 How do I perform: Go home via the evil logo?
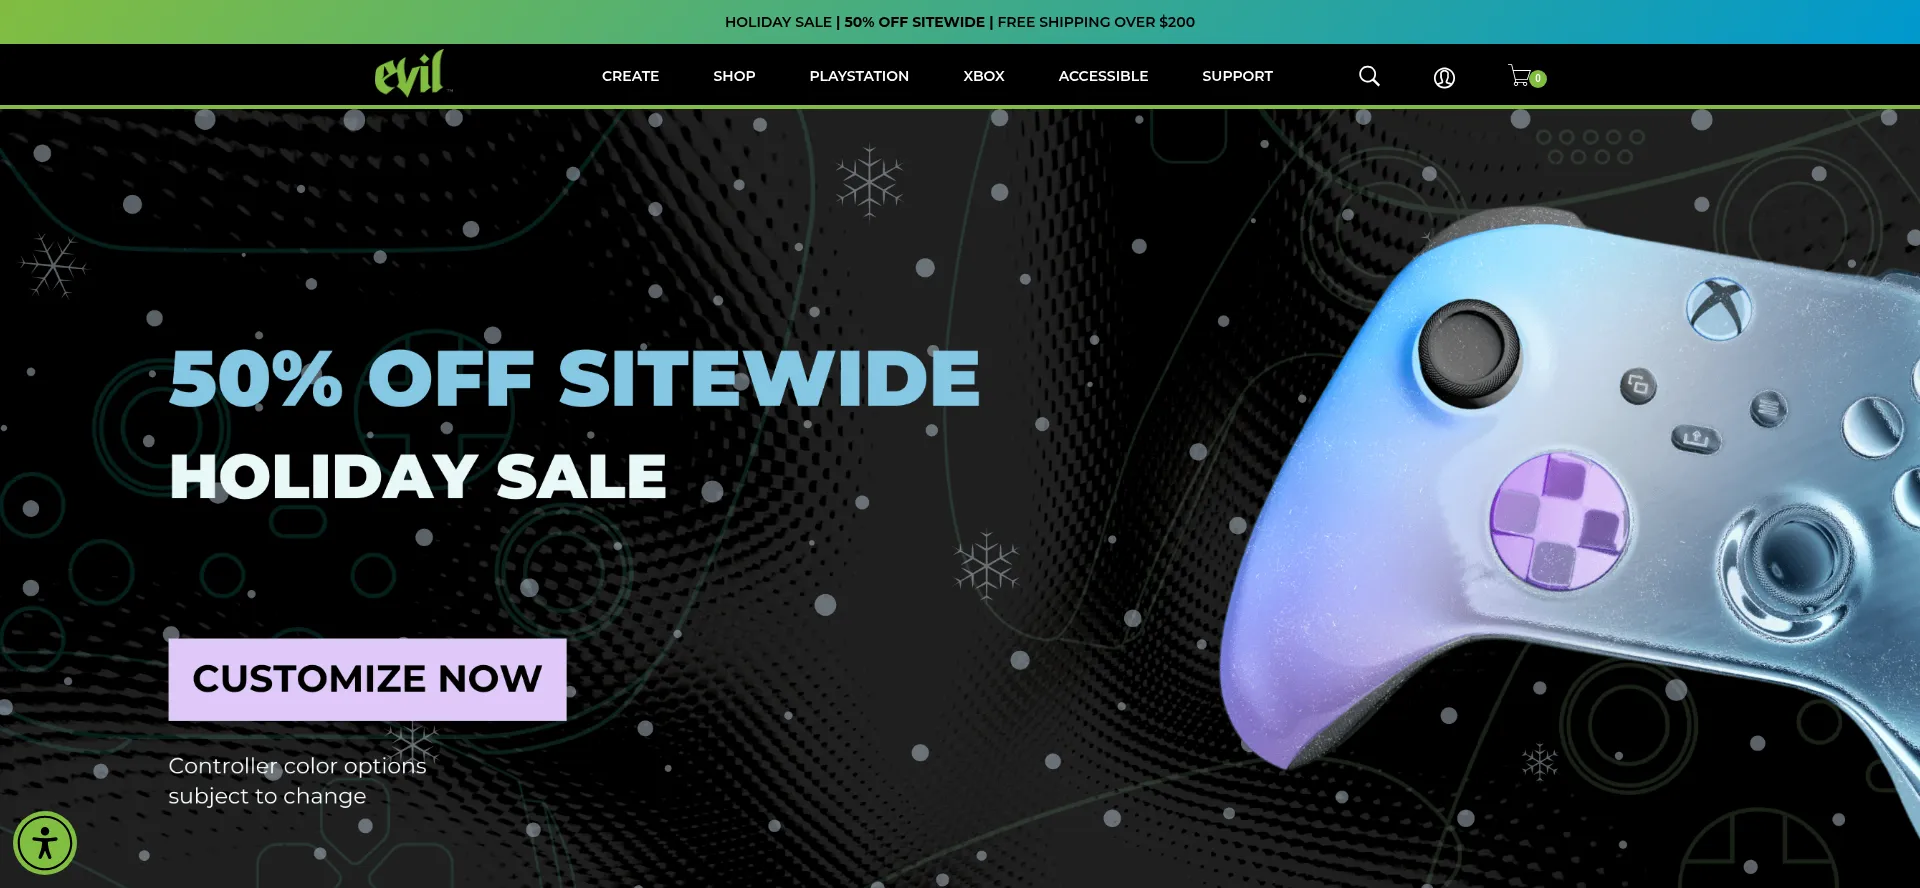pos(410,73)
